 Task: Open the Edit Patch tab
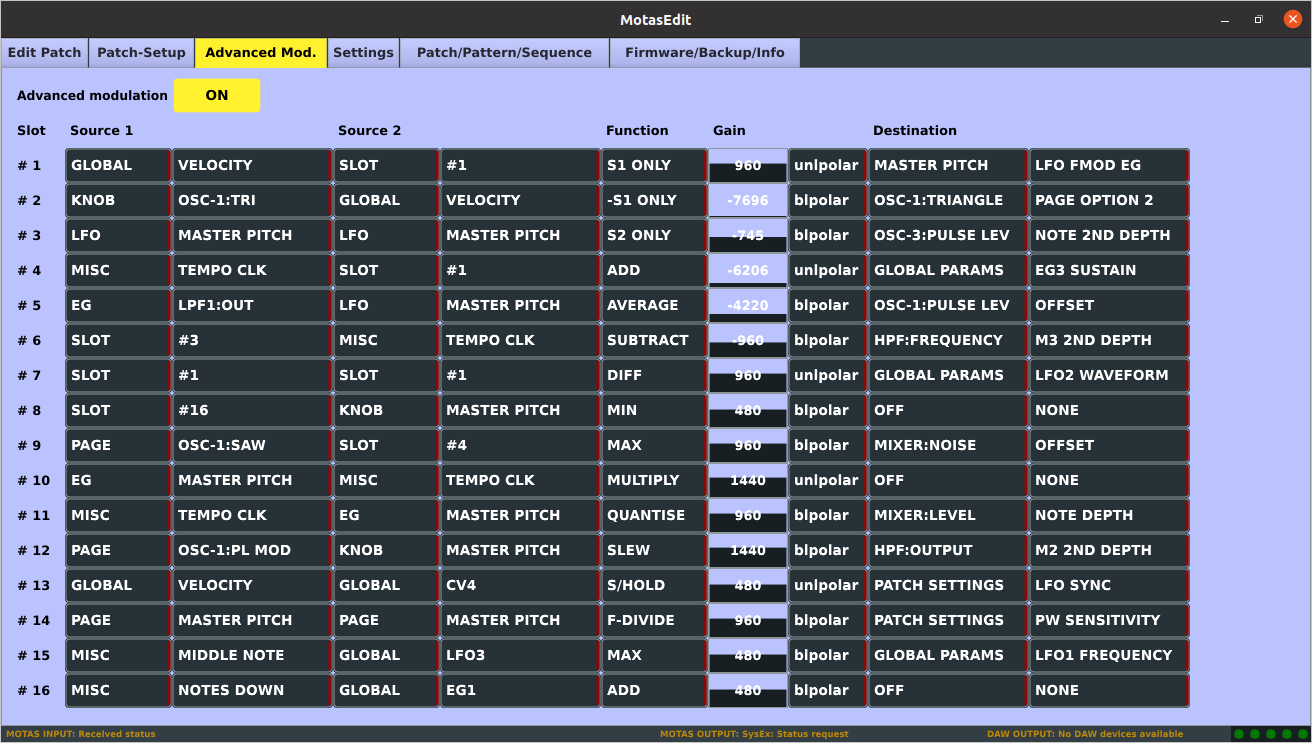click(44, 53)
